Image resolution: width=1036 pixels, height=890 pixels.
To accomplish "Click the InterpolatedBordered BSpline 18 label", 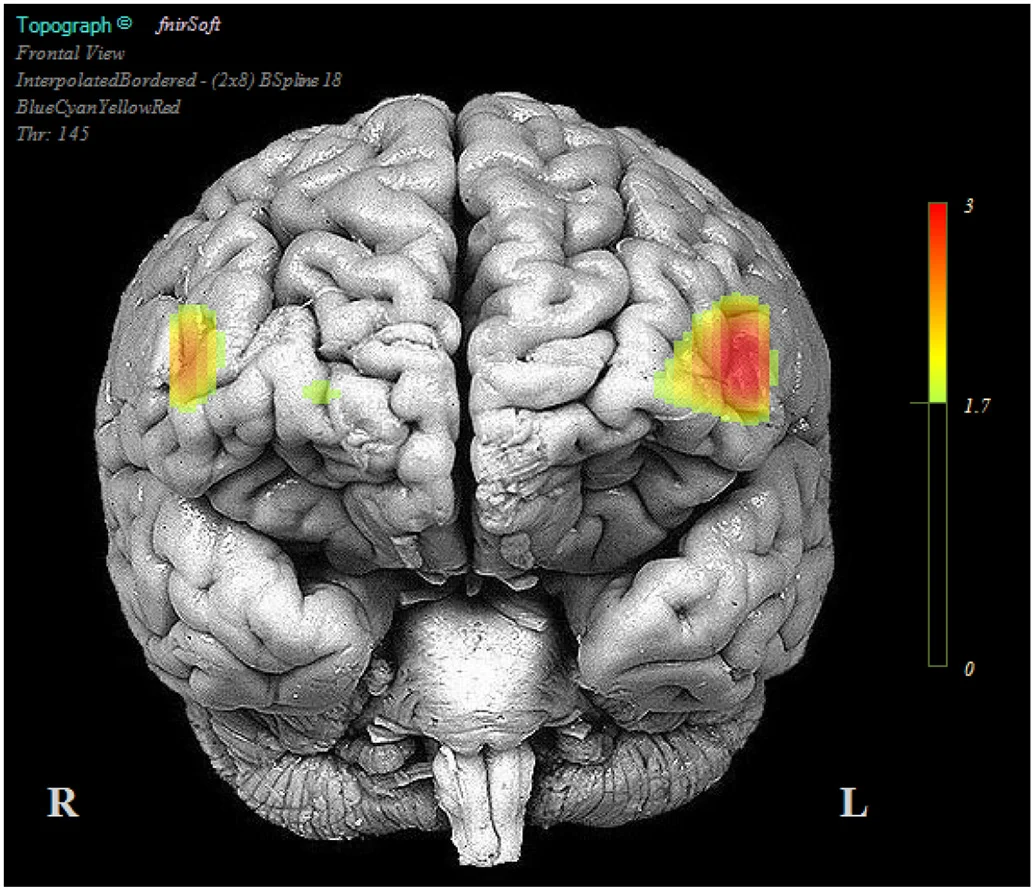I will tap(178, 80).
